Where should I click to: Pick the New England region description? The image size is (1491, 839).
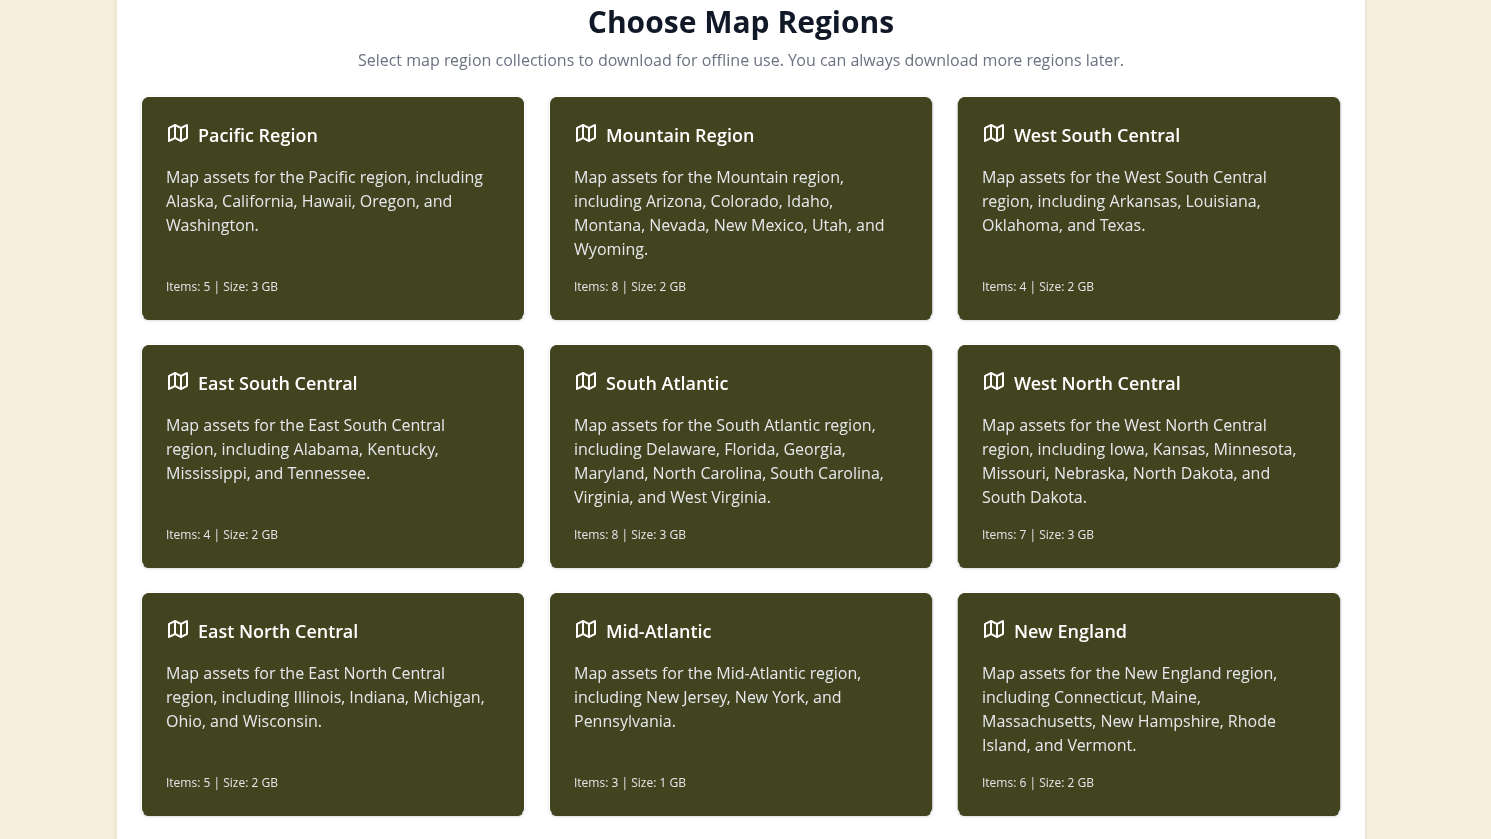click(x=1128, y=709)
